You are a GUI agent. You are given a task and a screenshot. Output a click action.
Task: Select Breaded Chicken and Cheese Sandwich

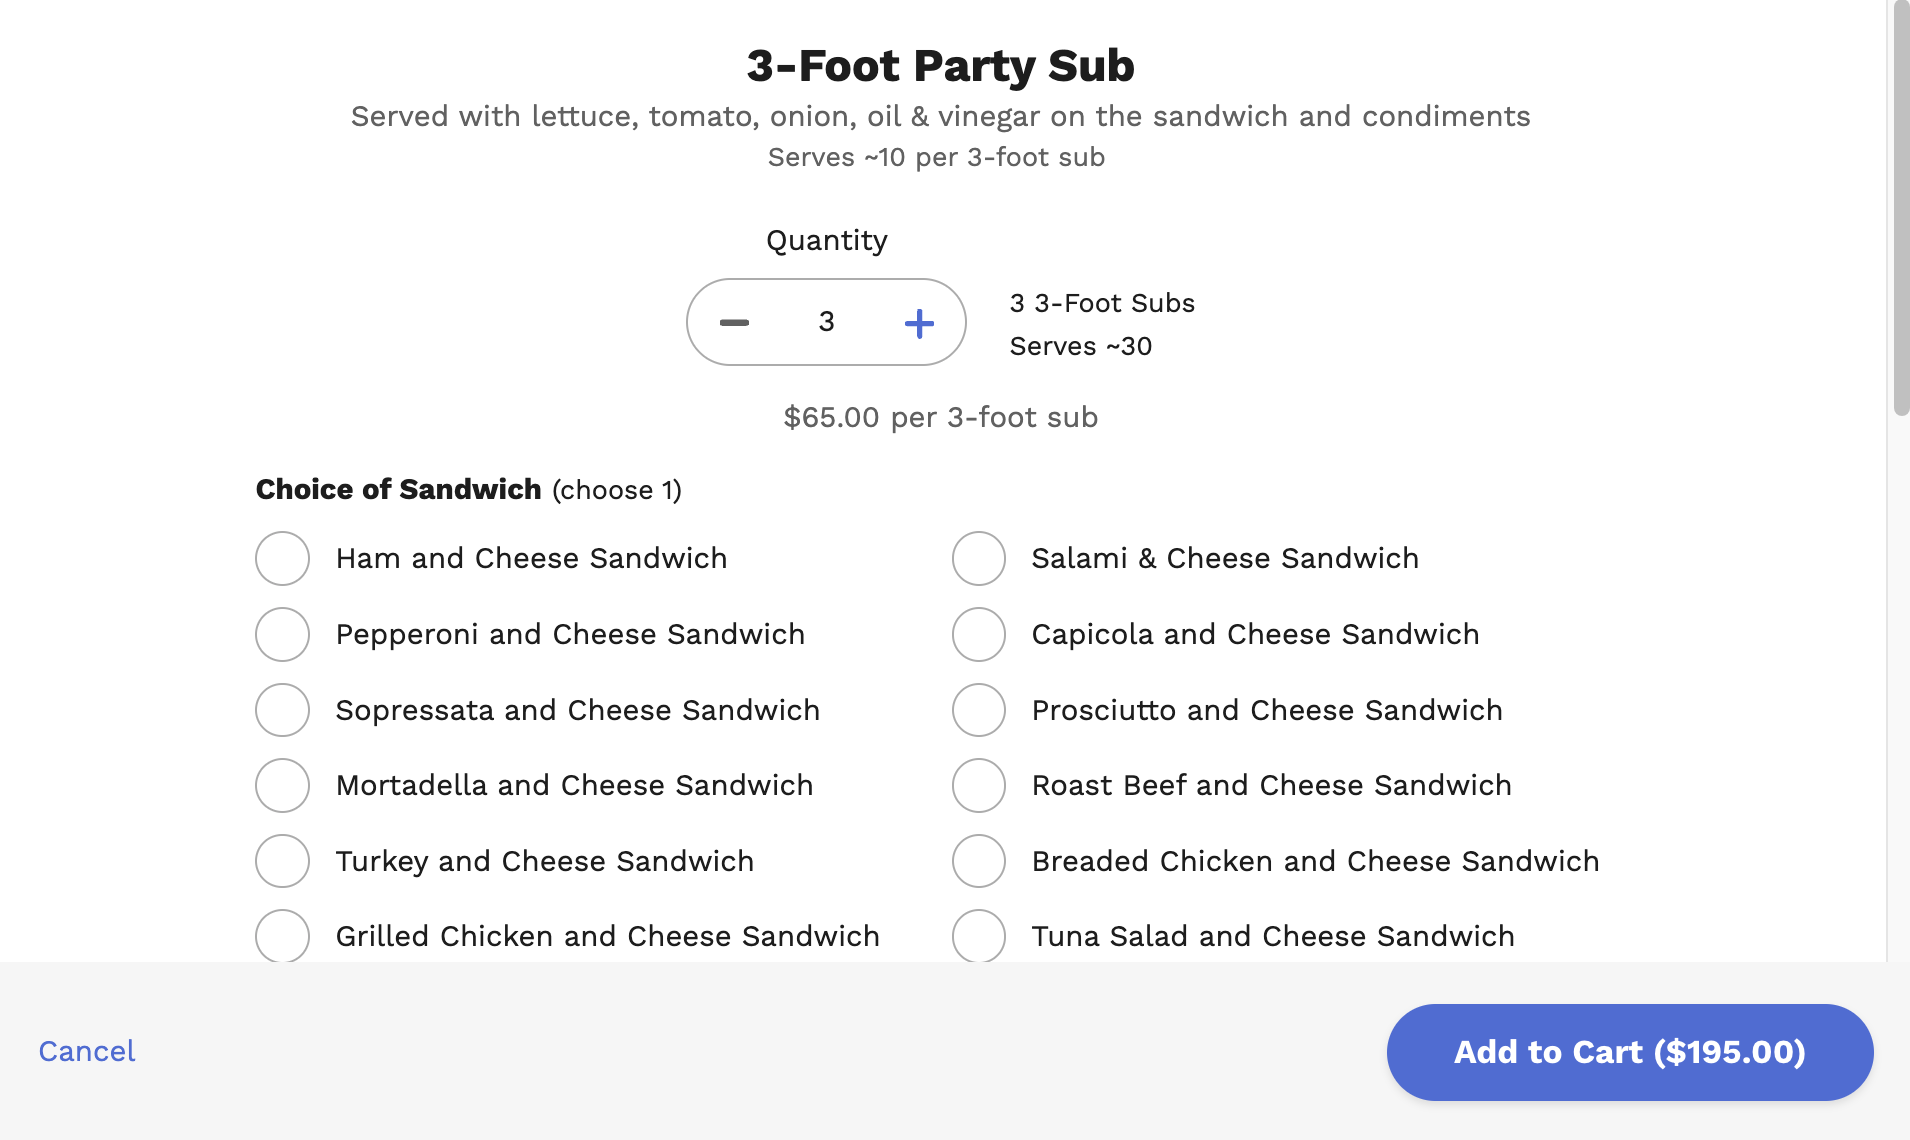click(979, 861)
